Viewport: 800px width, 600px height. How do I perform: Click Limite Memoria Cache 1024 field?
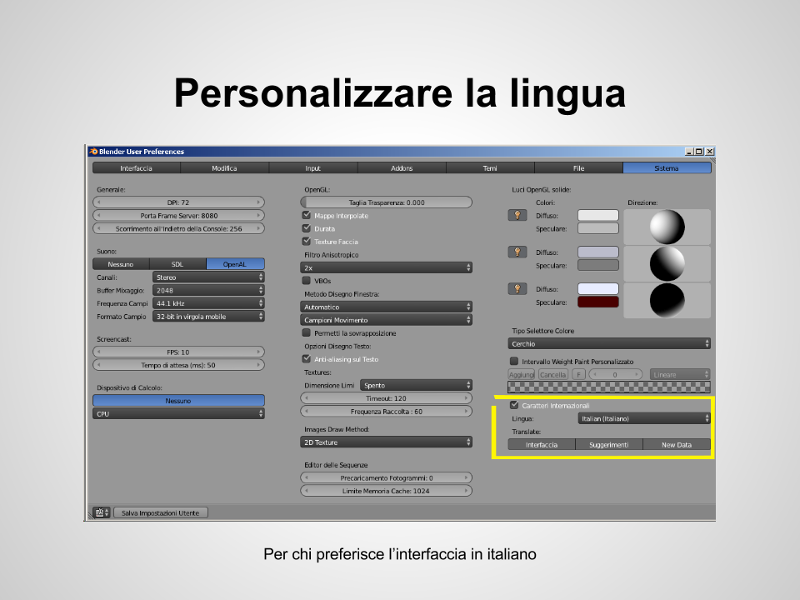(x=386, y=491)
